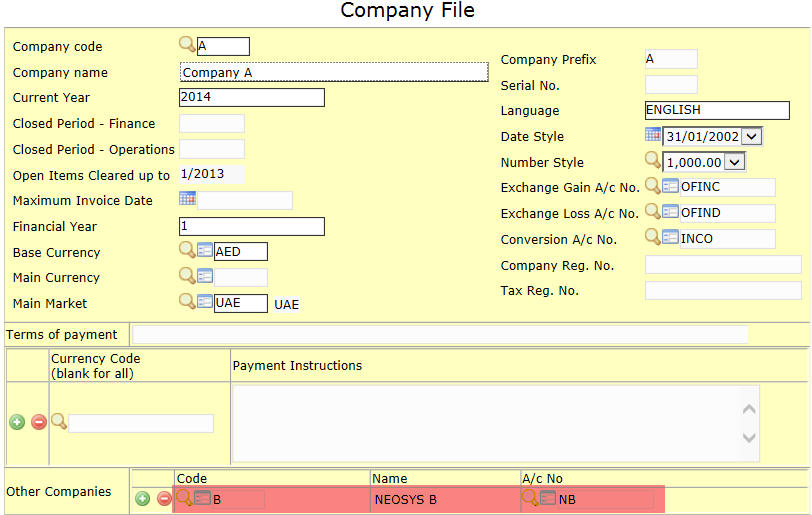Click the Main Market field containing UAE

coord(241,303)
